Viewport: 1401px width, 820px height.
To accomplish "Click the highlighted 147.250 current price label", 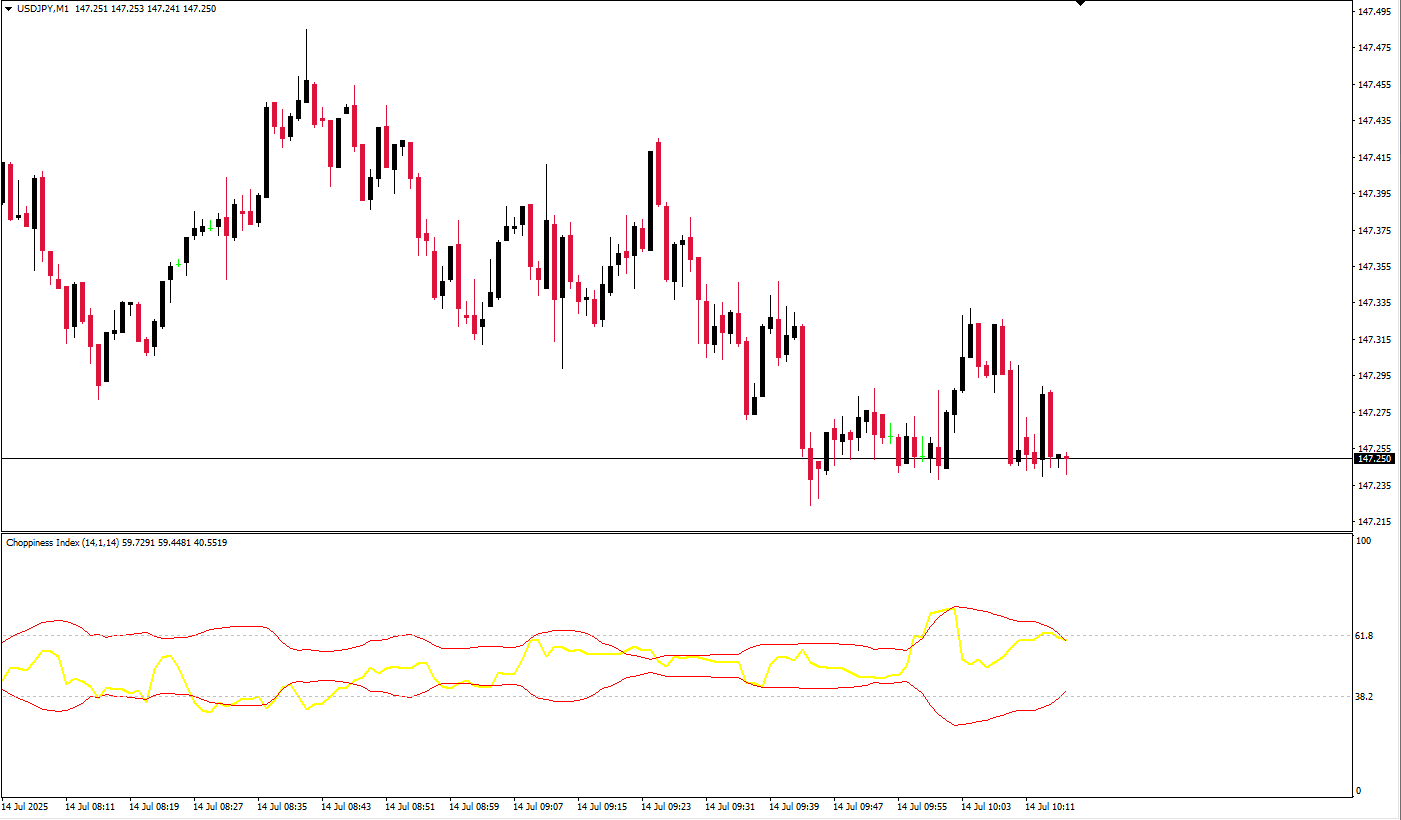I will click(x=1374, y=458).
